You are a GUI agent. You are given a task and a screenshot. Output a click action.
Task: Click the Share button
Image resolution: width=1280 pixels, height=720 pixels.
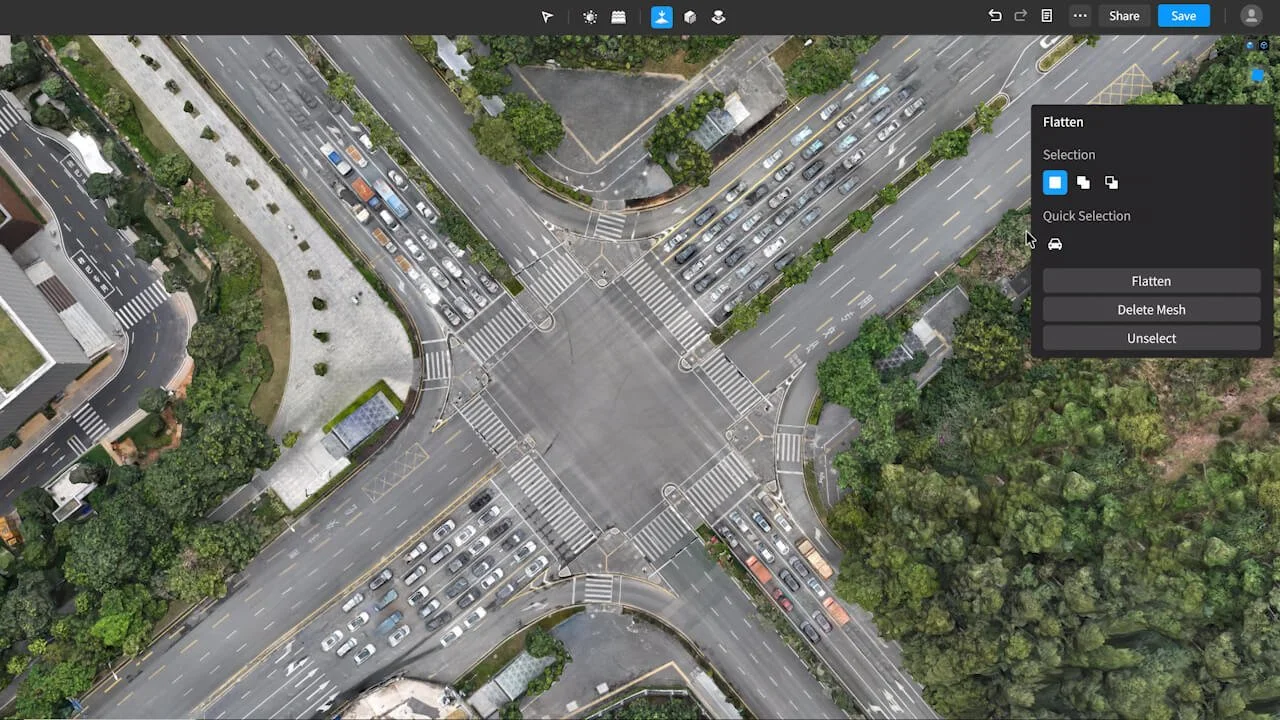tap(1124, 16)
